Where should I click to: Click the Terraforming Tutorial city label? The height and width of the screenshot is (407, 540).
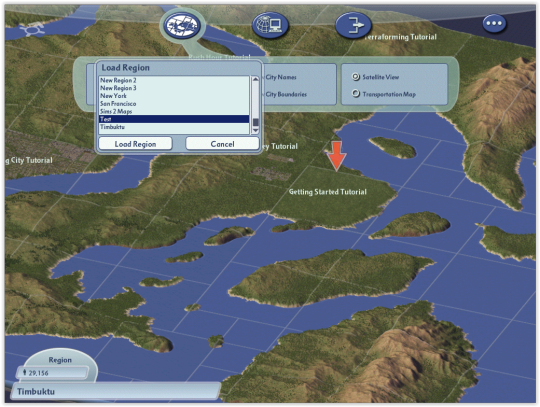pos(401,37)
